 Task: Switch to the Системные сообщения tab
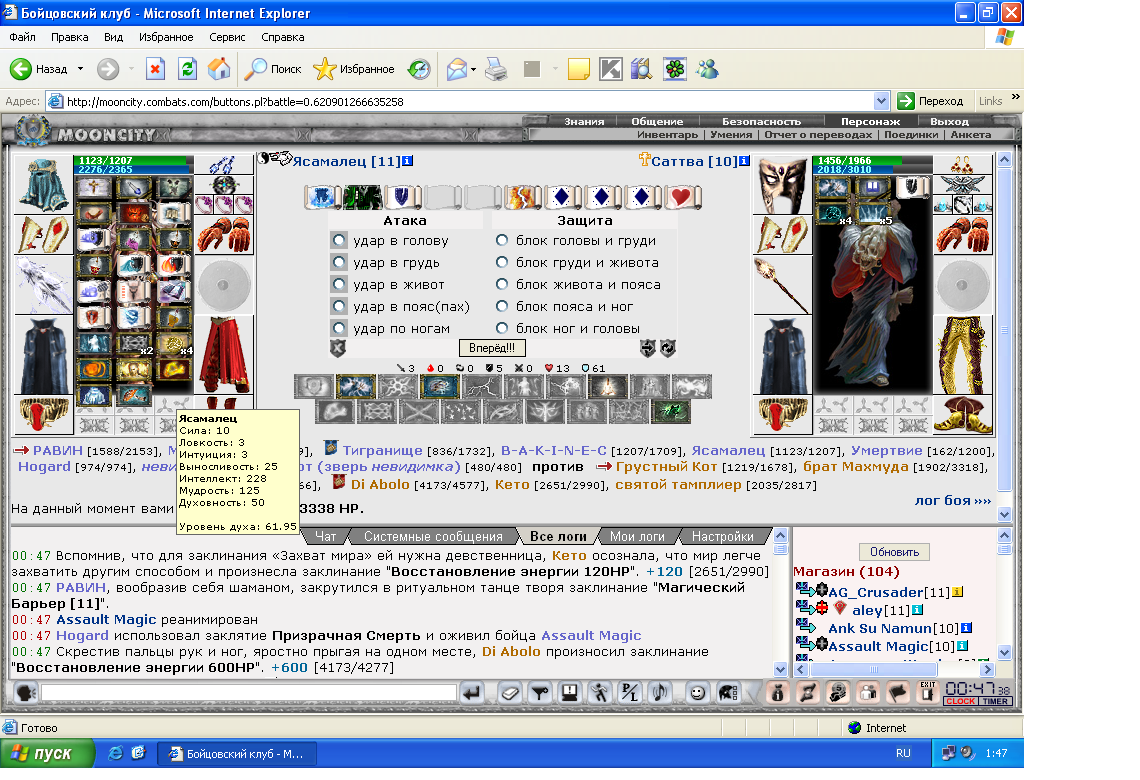(x=433, y=536)
